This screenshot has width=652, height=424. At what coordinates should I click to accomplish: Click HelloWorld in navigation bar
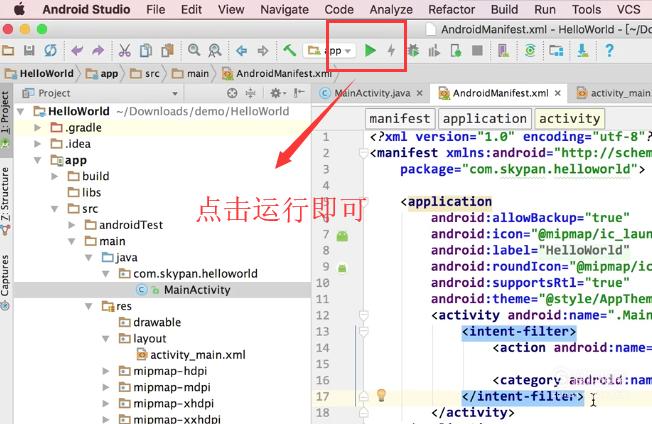point(39,74)
